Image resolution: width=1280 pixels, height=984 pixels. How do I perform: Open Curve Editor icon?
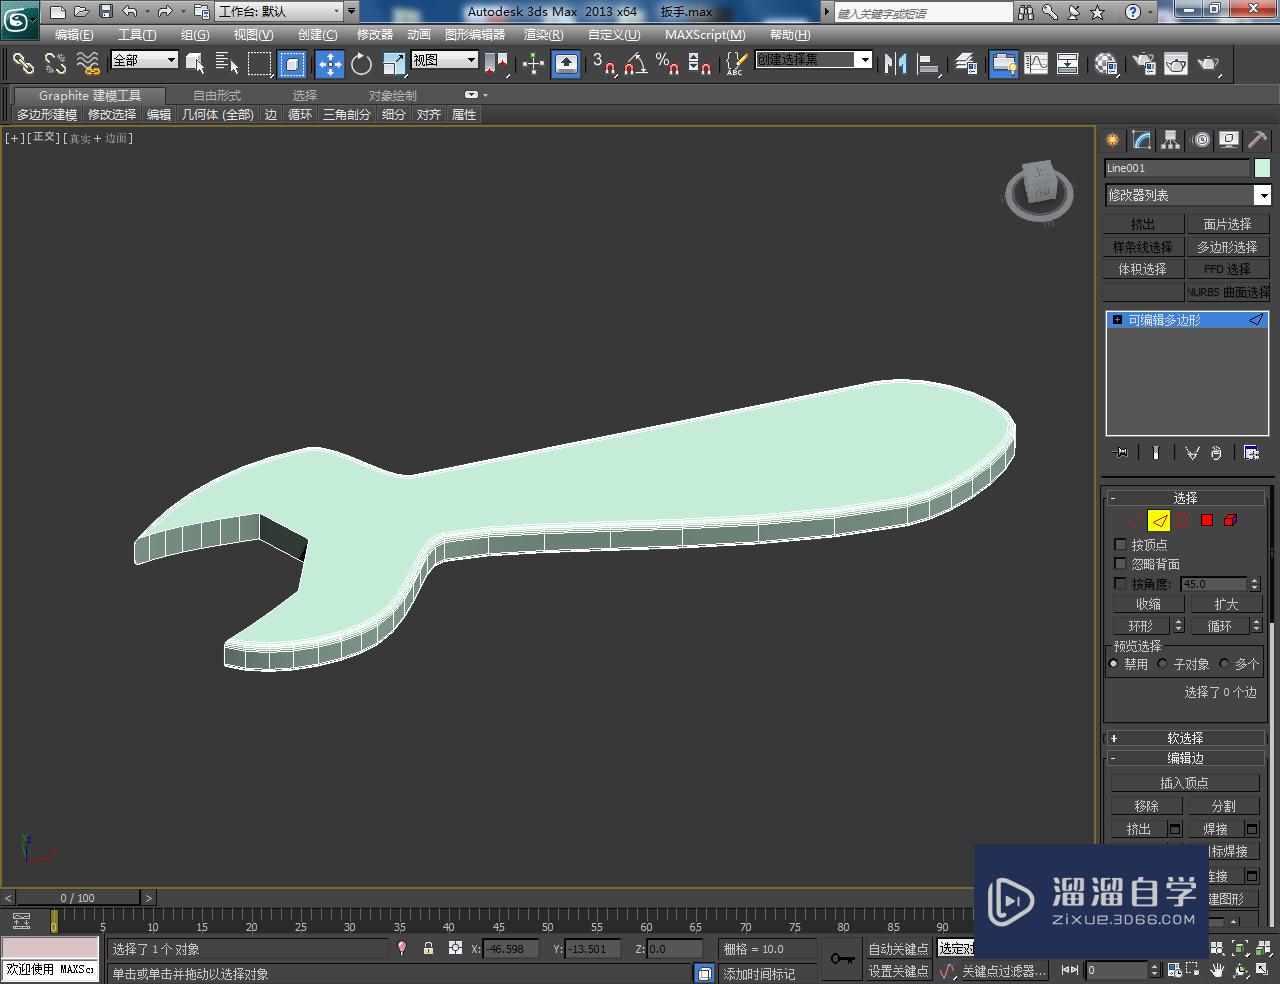pos(1036,64)
